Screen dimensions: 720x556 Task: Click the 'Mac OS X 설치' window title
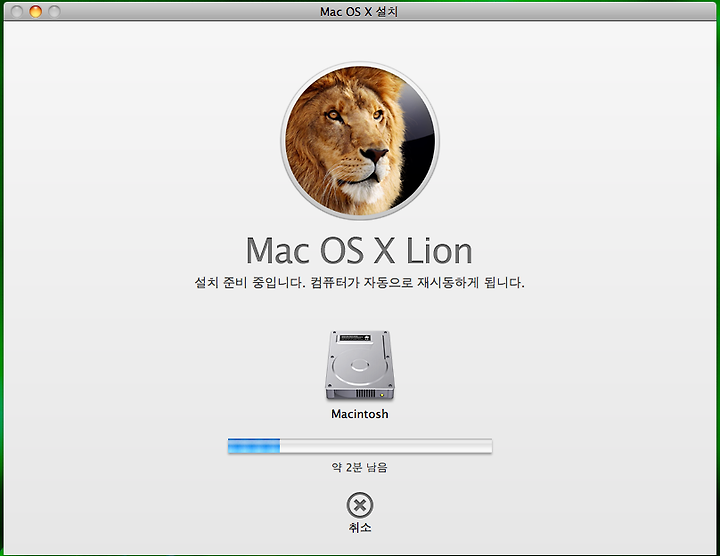pos(359,11)
